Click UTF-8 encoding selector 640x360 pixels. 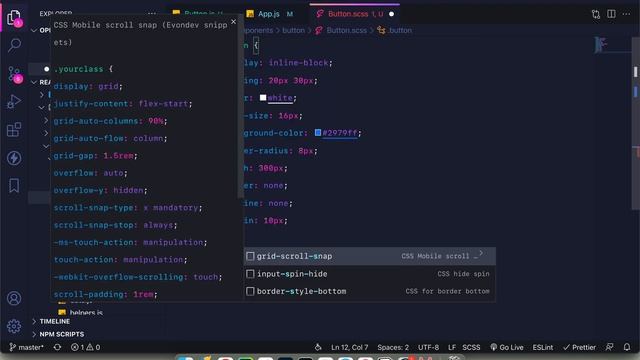428,347
